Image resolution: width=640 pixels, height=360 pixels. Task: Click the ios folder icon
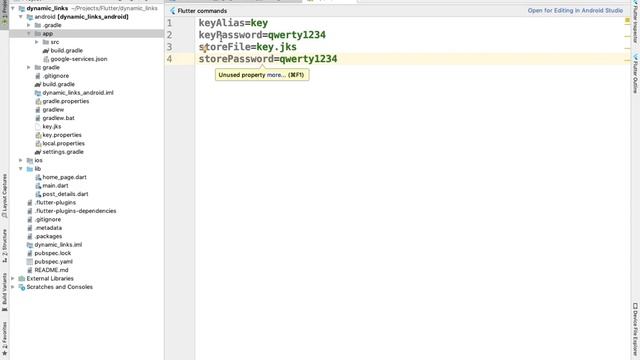point(29,160)
